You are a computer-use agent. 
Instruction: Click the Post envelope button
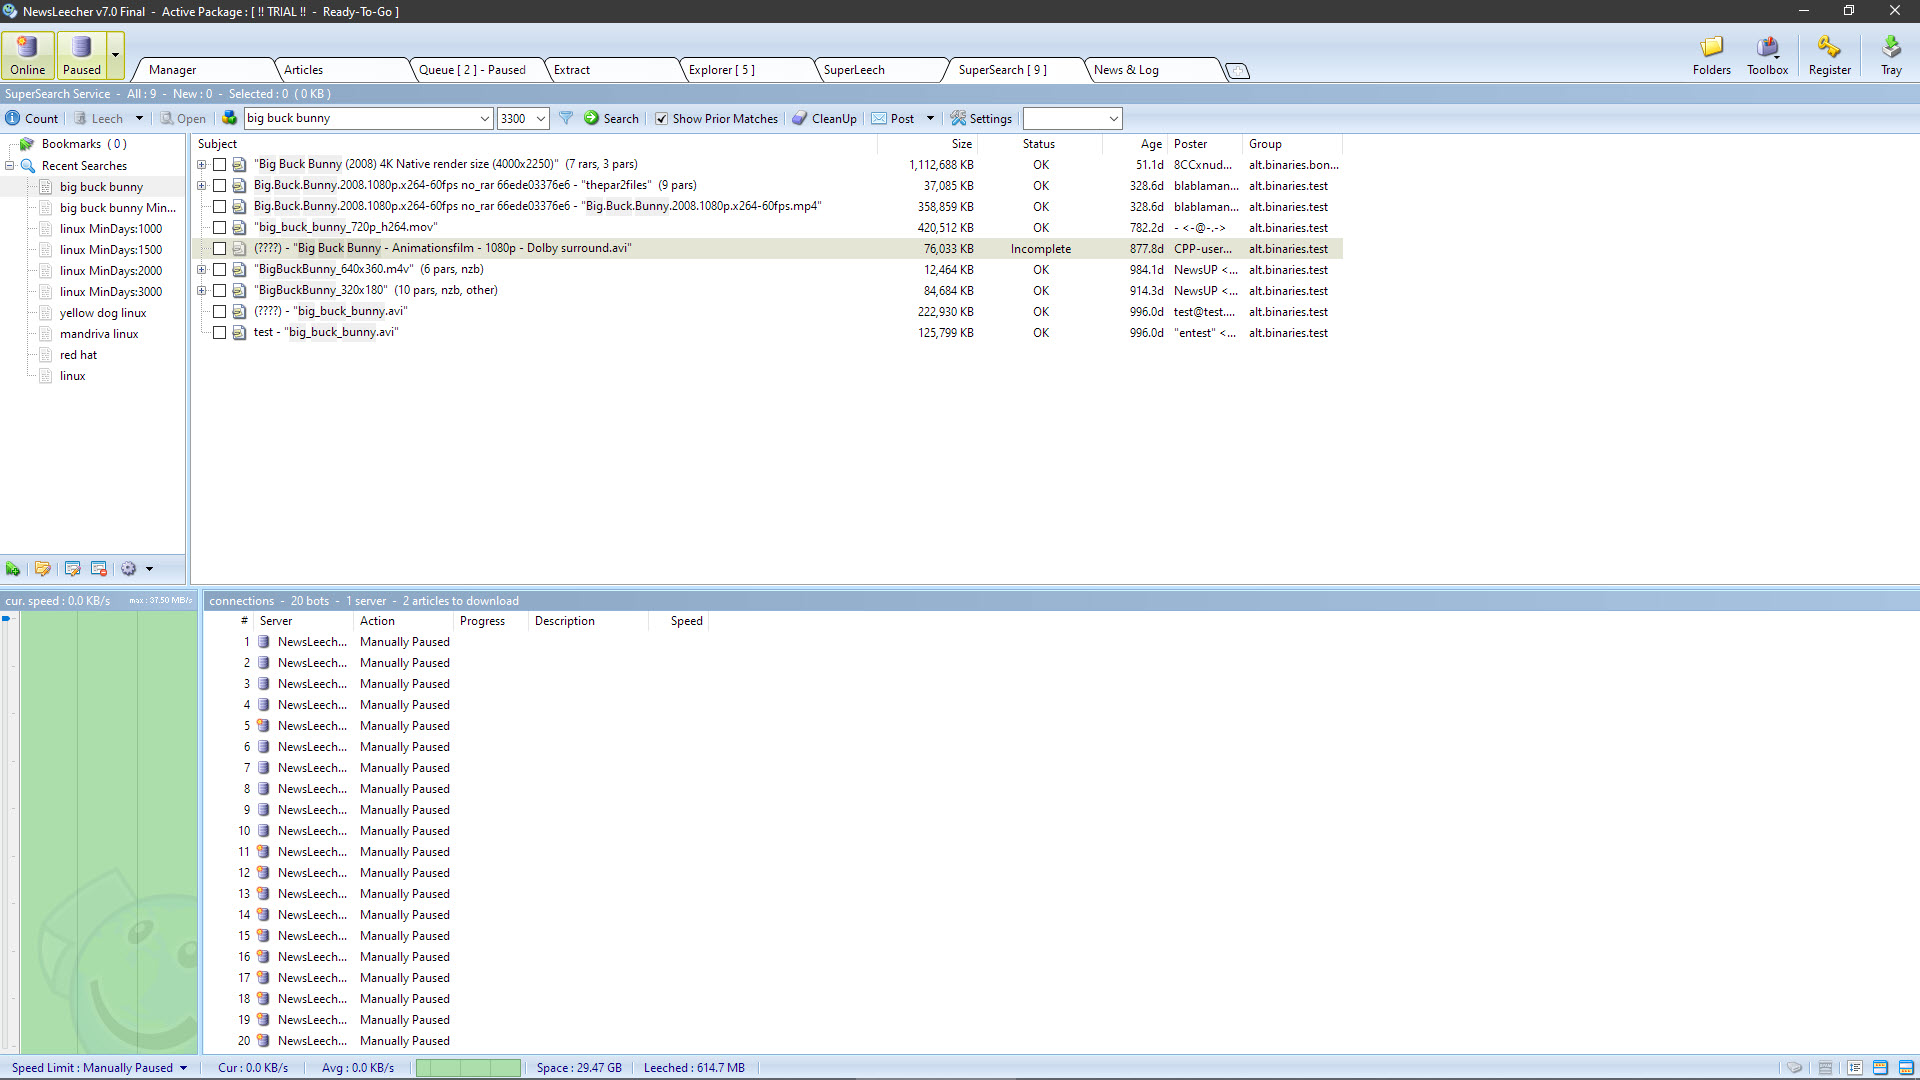tap(893, 118)
